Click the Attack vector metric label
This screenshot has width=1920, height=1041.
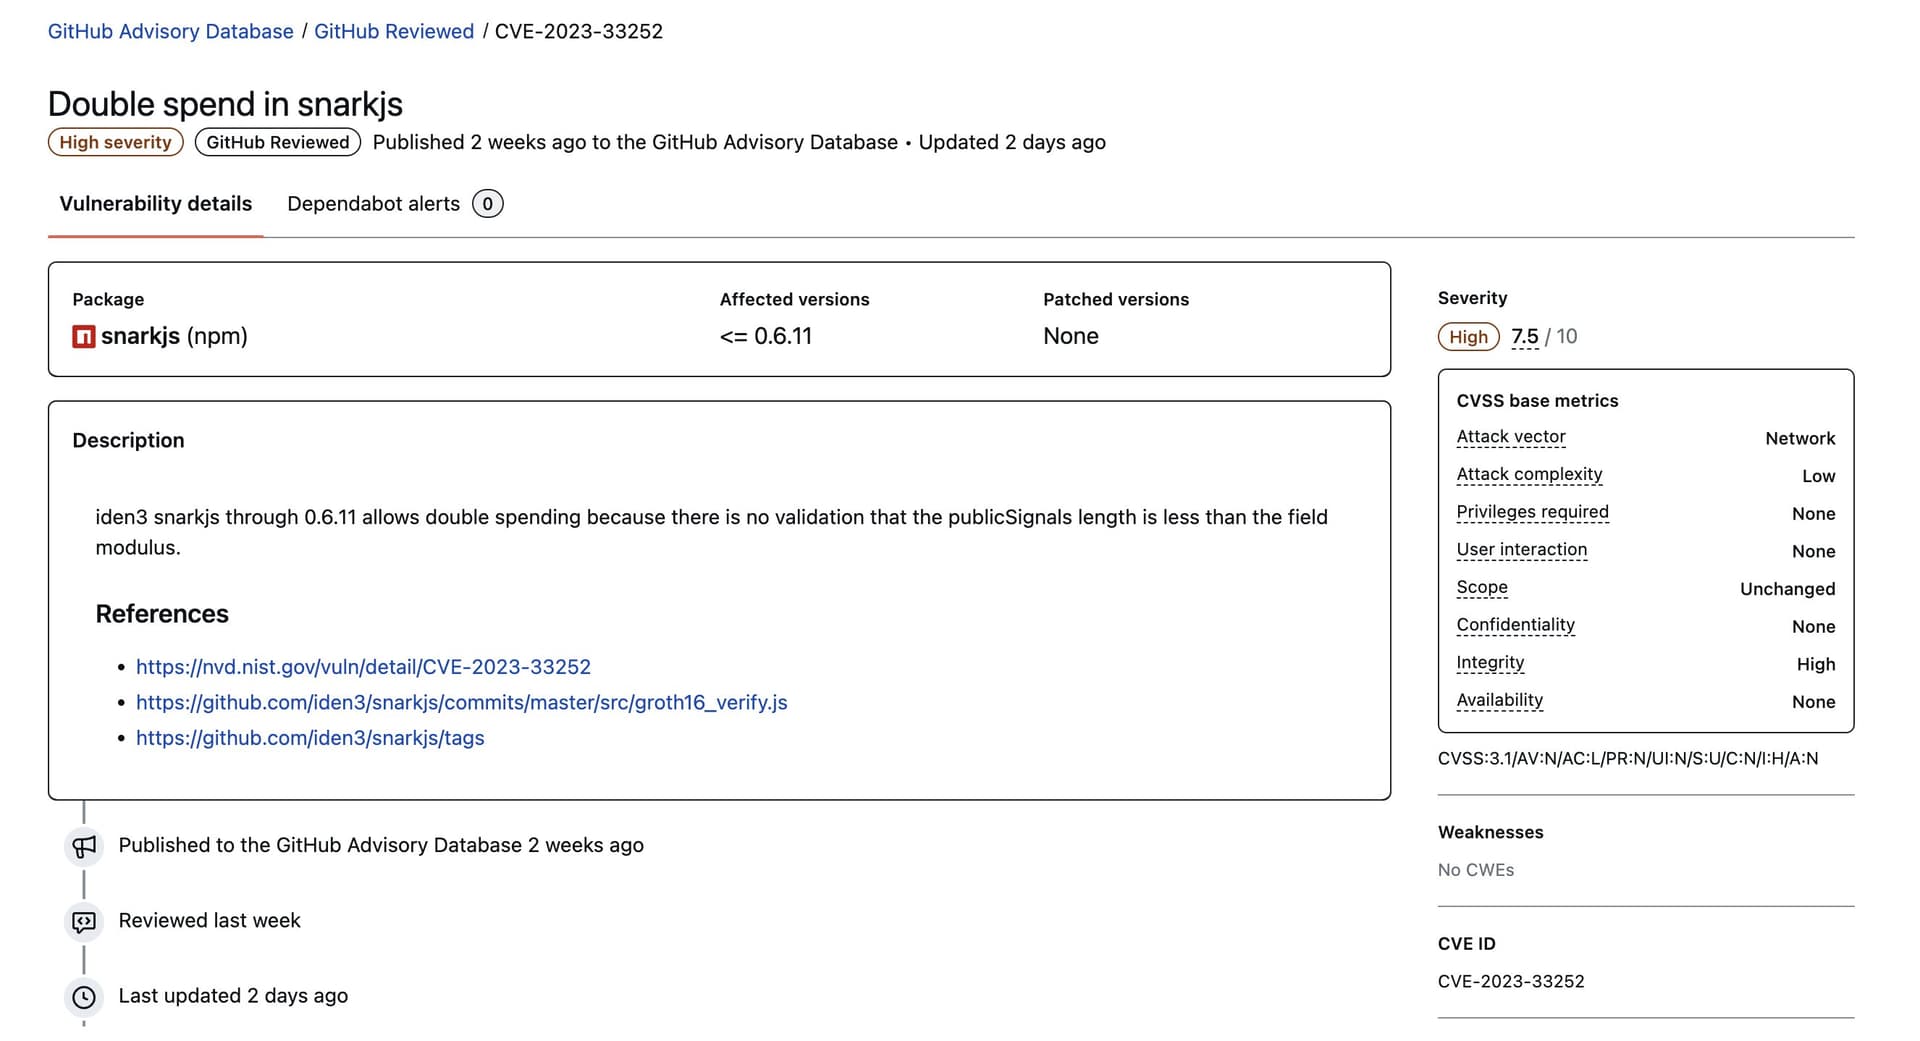(1511, 437)
